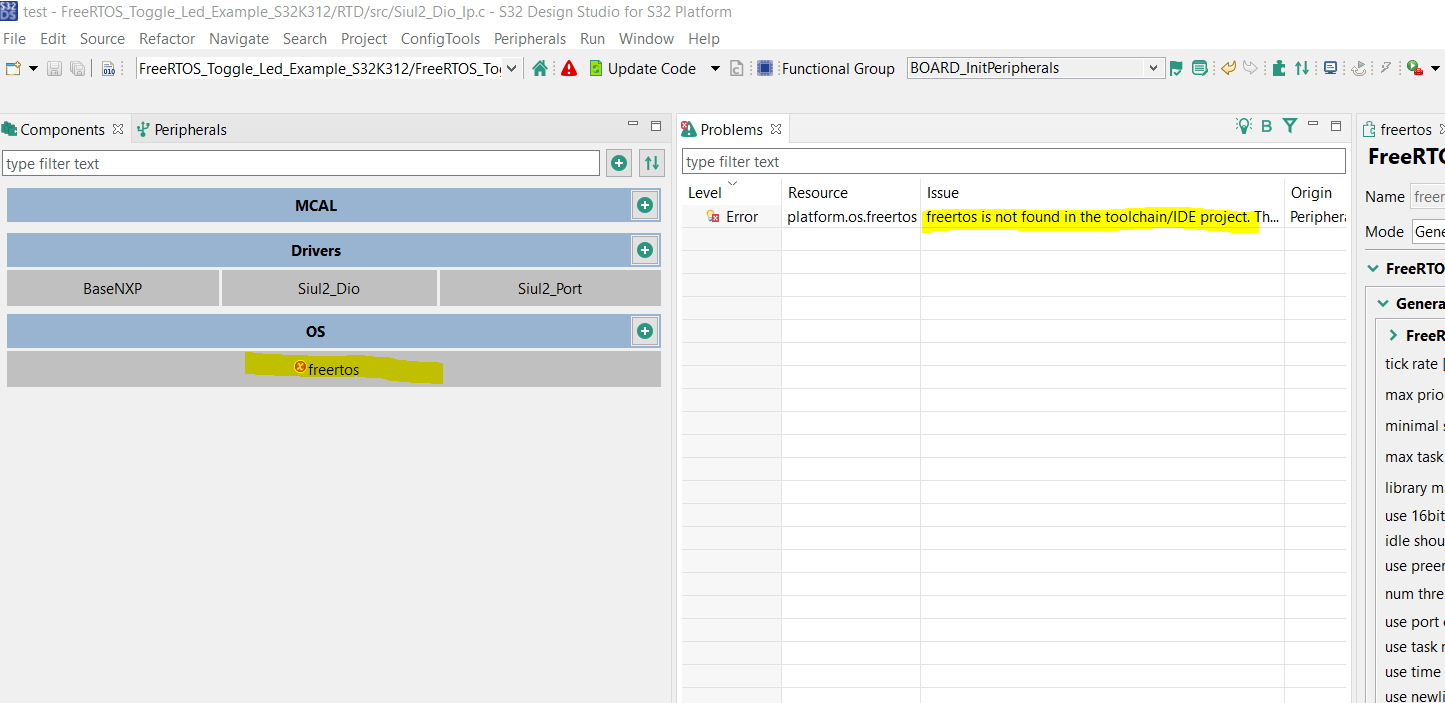Sort problems by Level column header
The image size is (1445, 703).
[x=732, y=192]
